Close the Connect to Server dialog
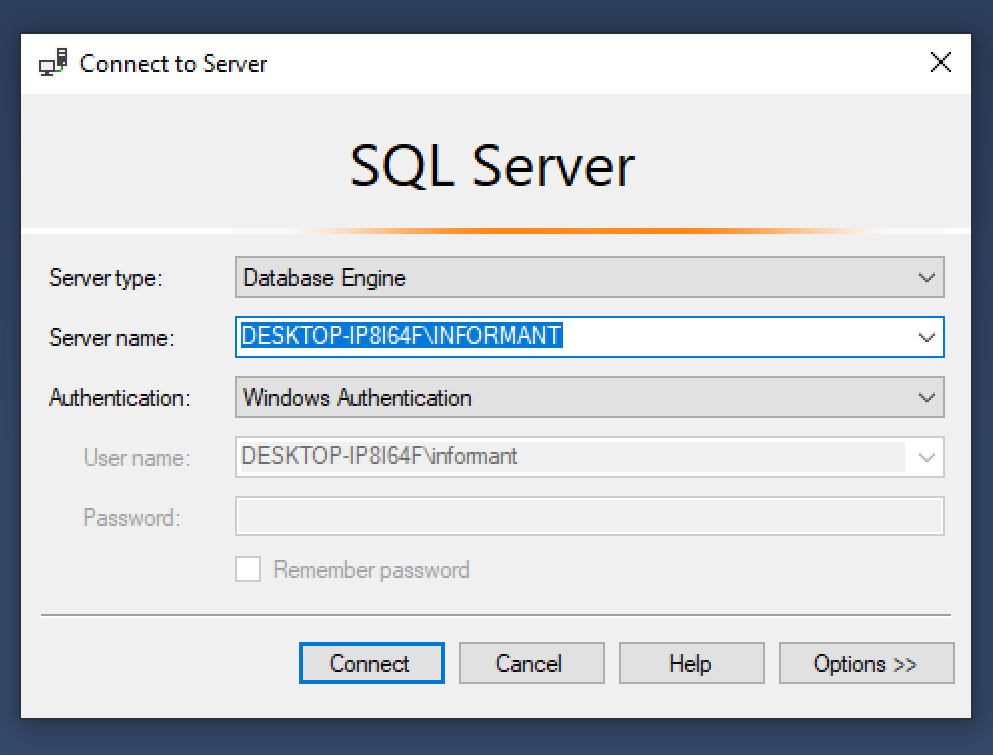993x755 pixels. (940, 63)
